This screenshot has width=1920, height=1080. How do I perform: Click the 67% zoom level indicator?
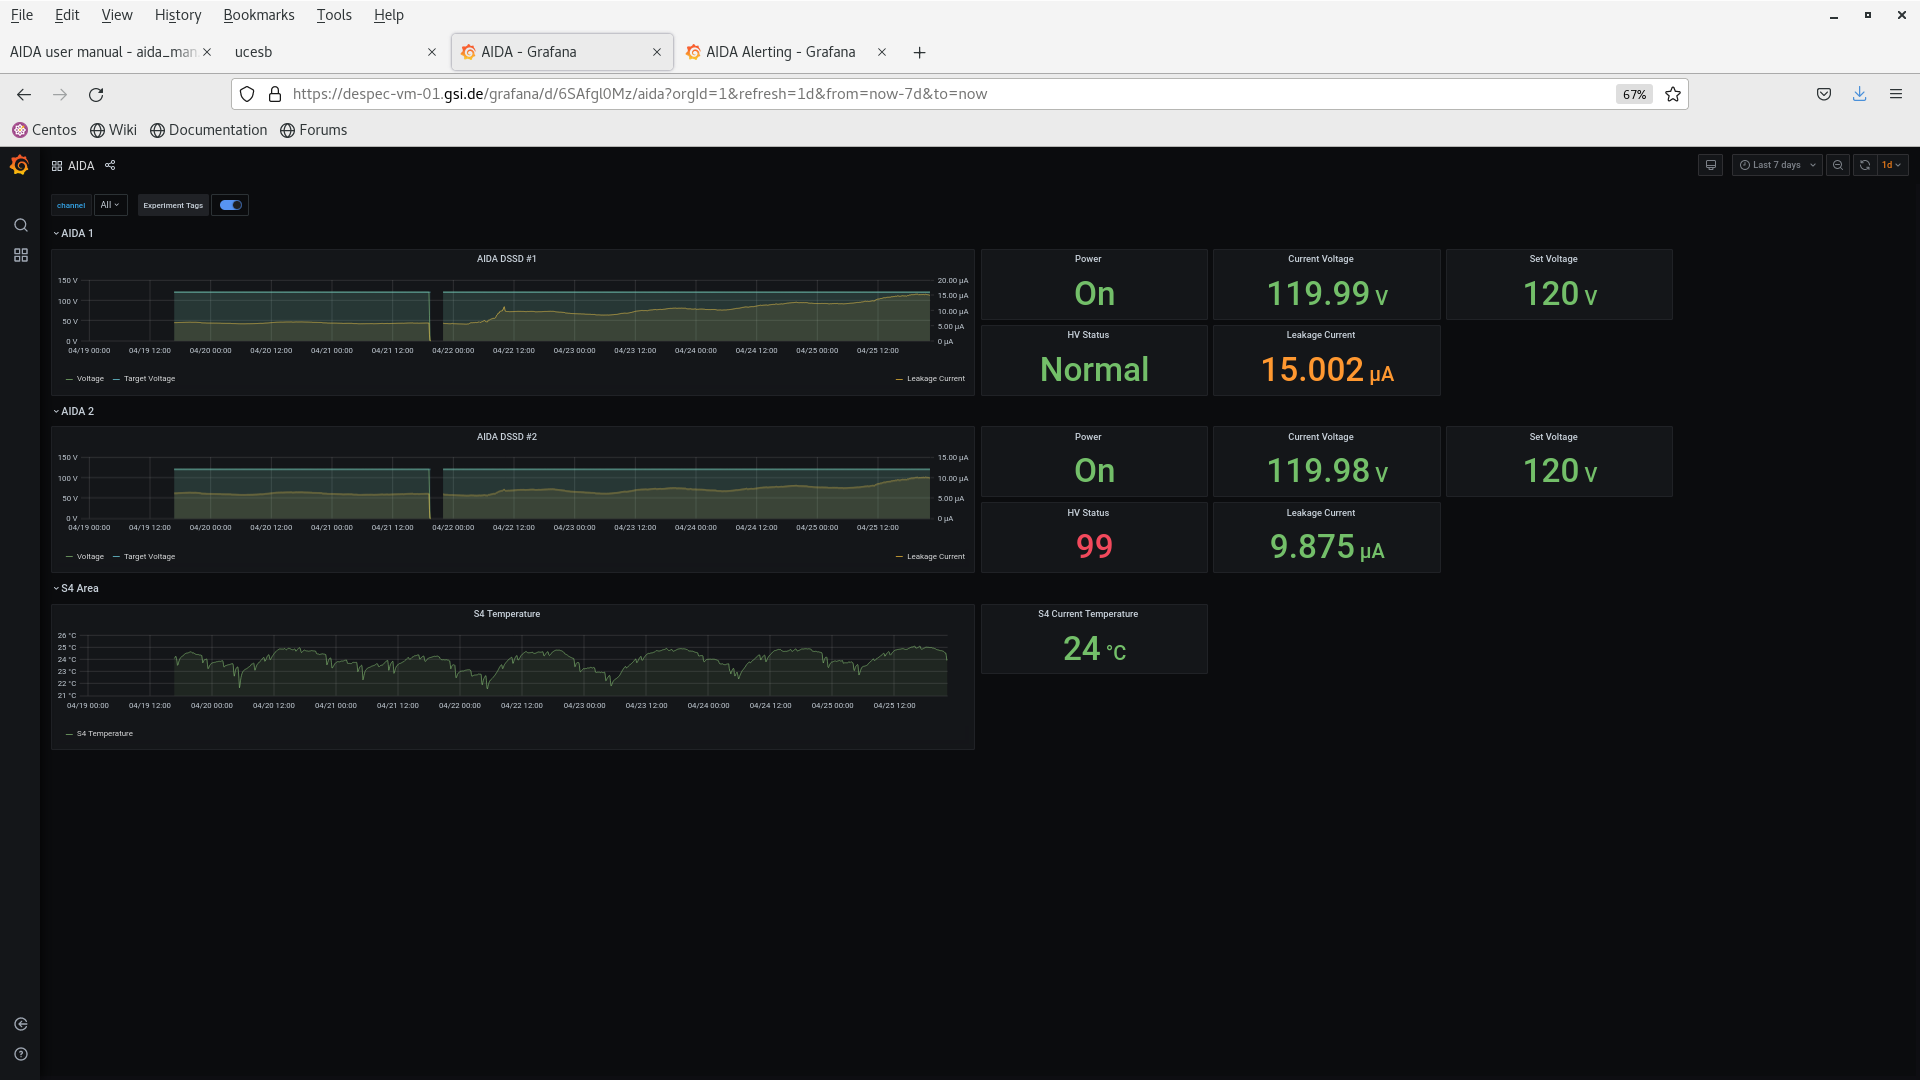click(x=1634, y=94)
